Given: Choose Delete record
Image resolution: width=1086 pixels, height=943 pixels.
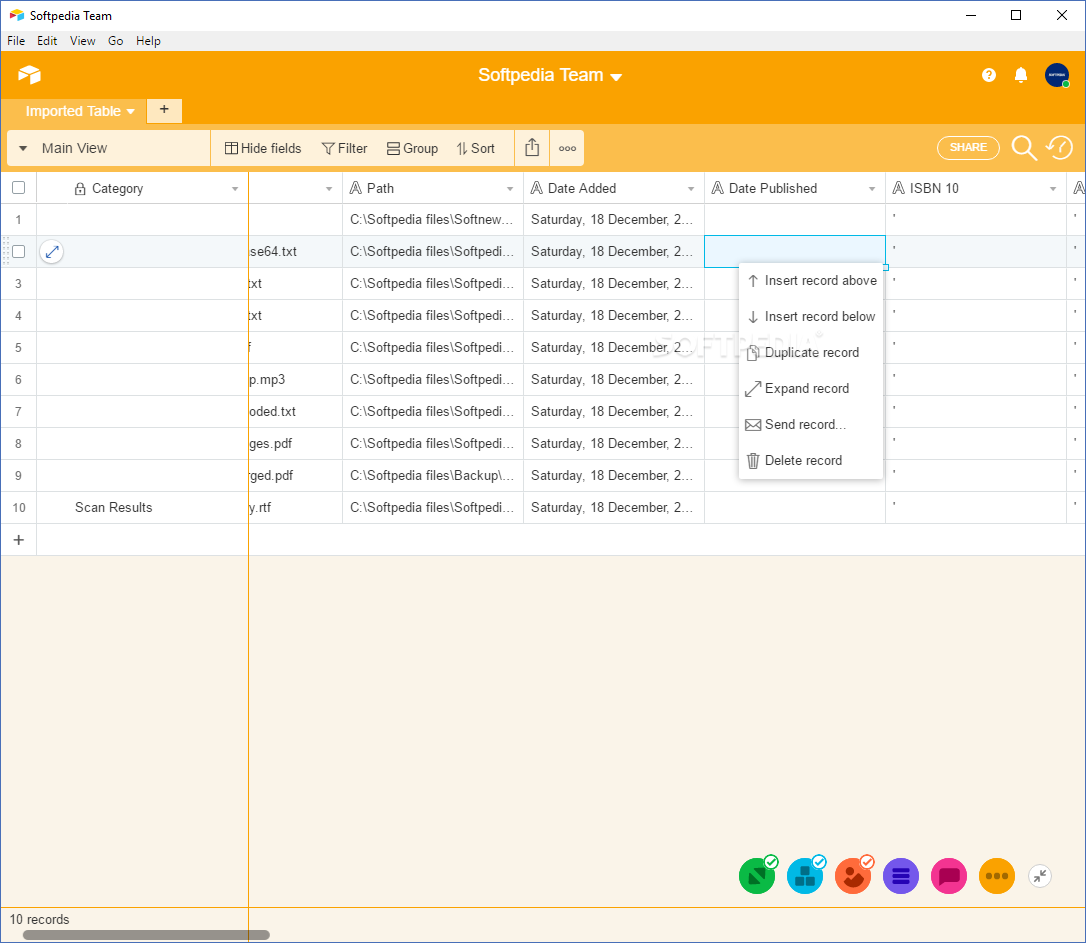Looking at the screenshot, I should point(811,460).
